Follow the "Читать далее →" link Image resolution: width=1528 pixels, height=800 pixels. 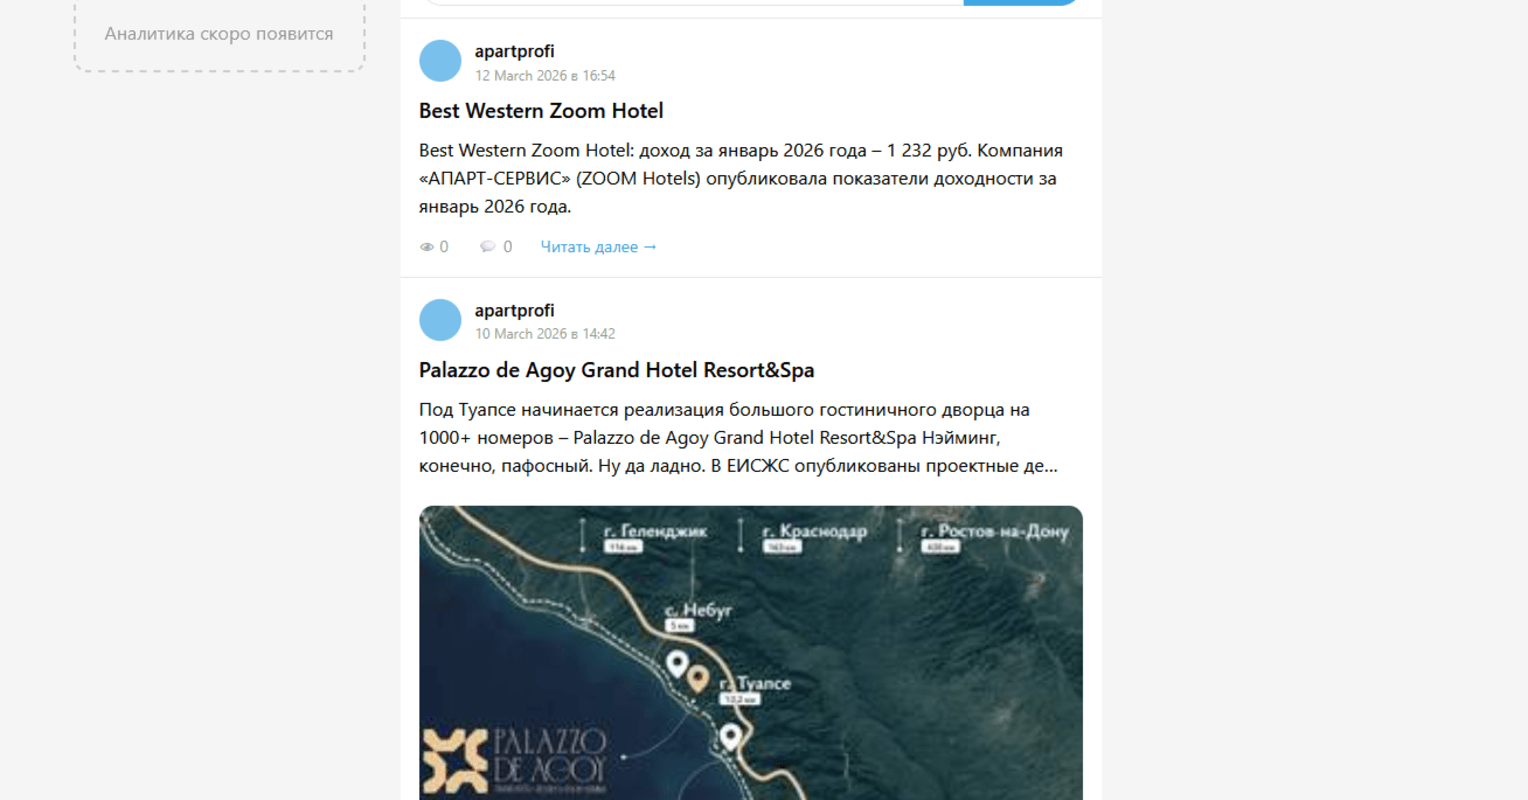[x=598, y=247]
